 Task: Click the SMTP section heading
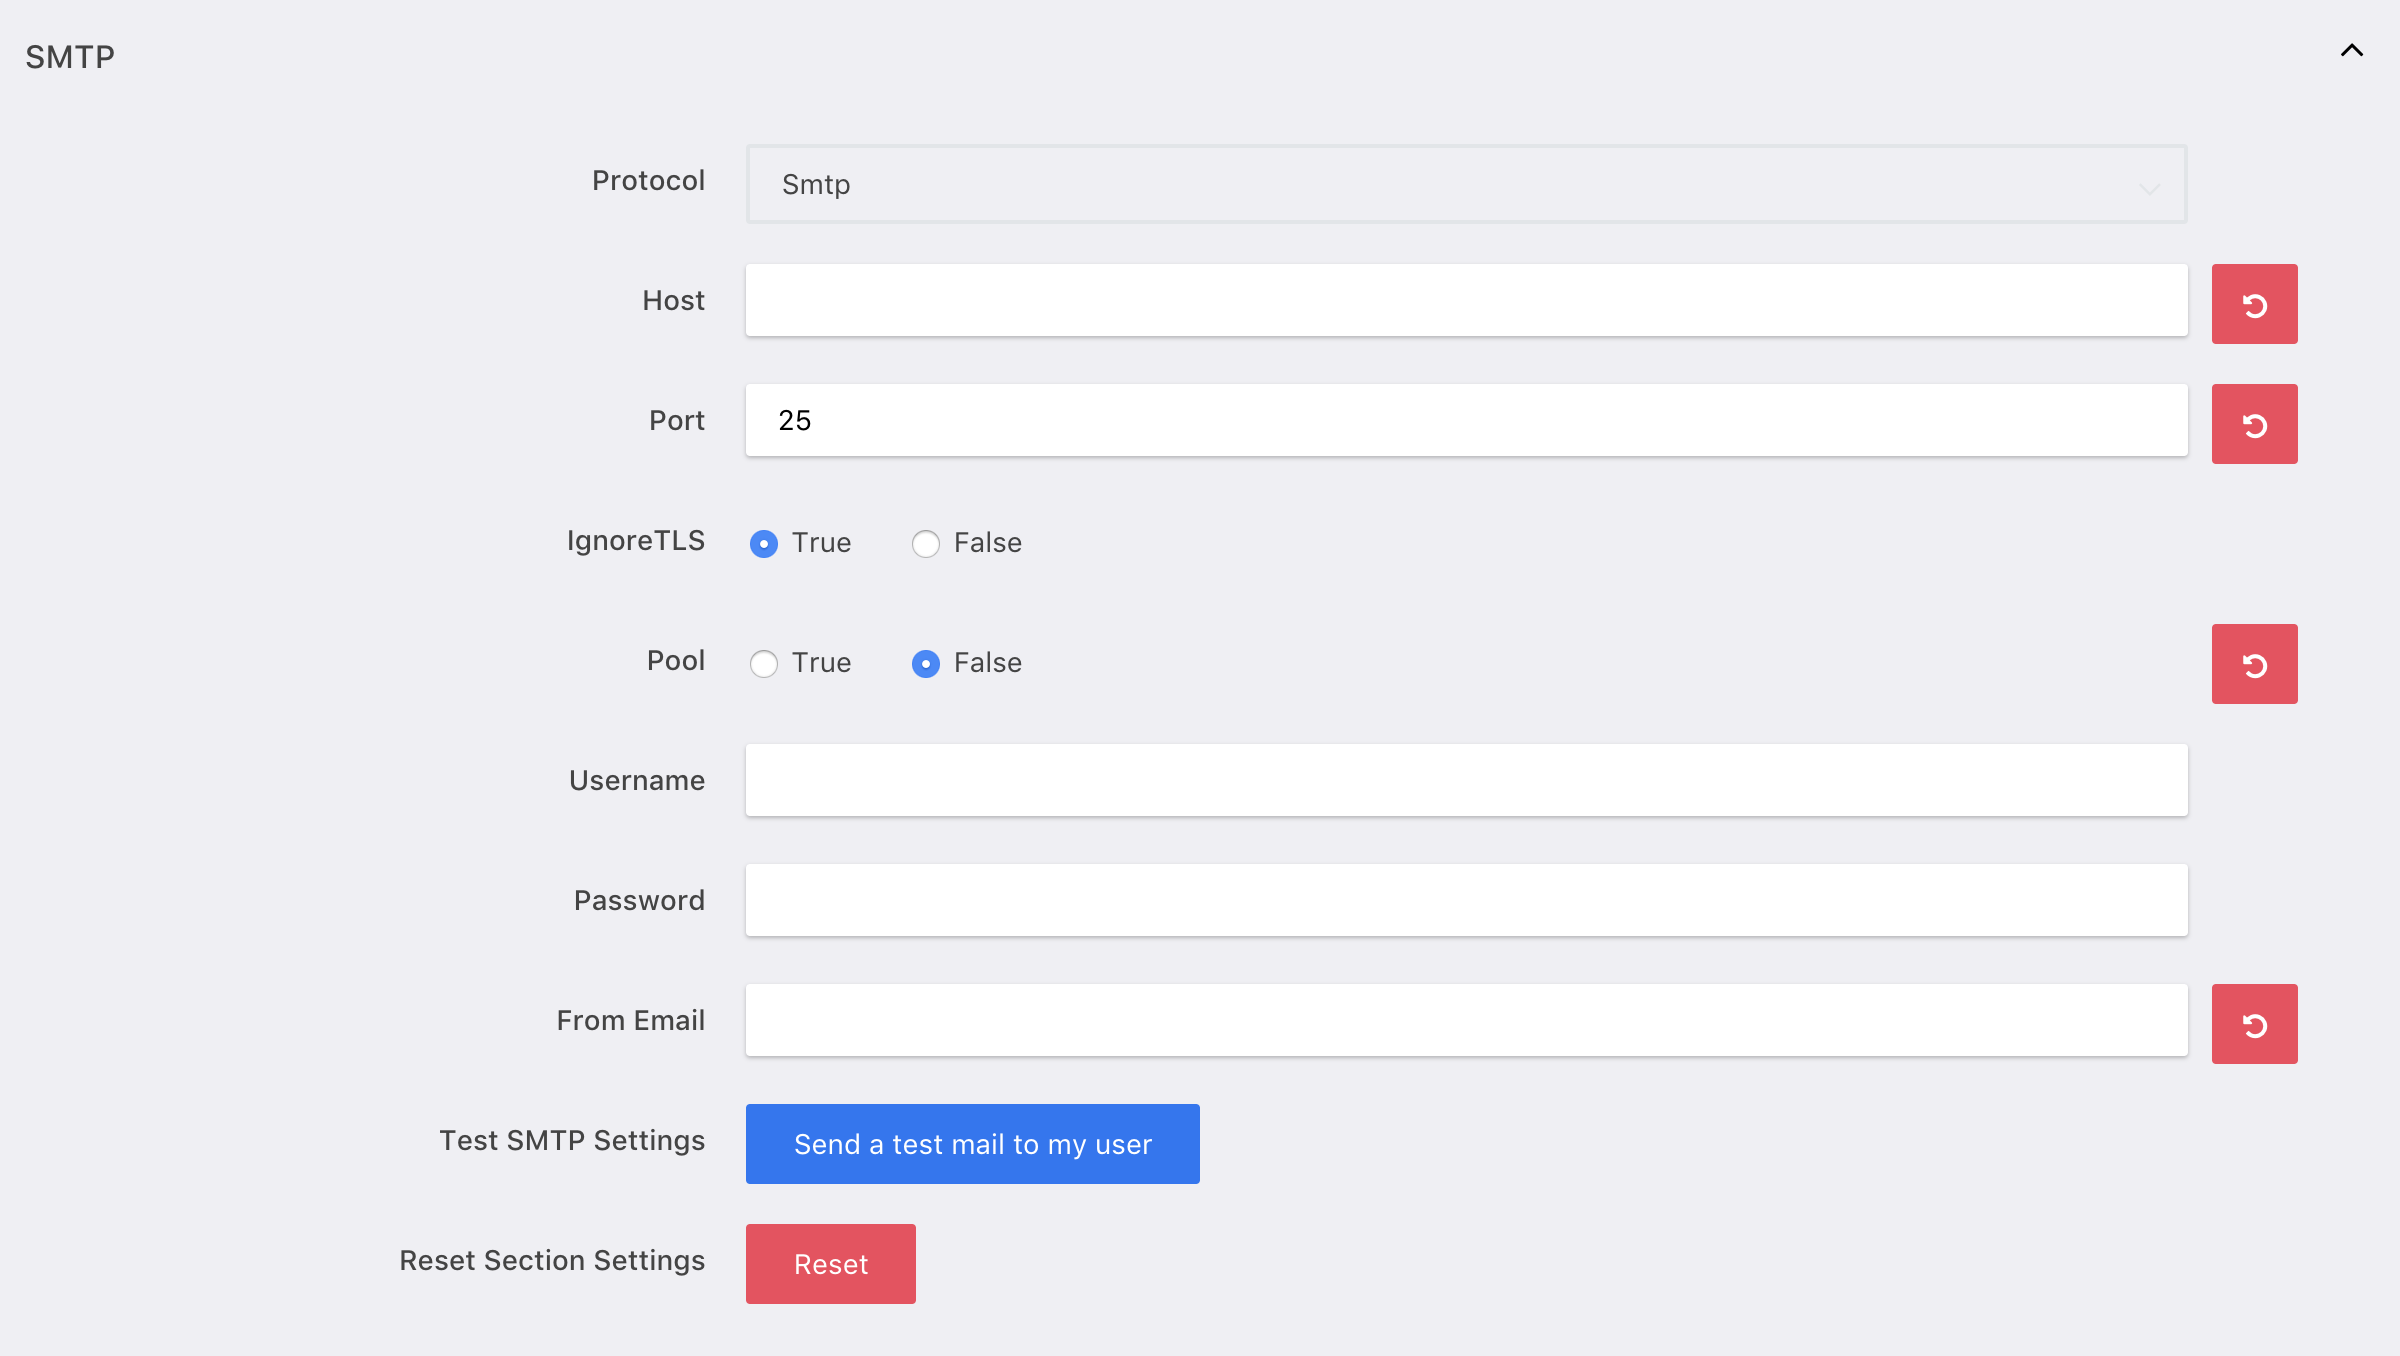click(70, 57)
